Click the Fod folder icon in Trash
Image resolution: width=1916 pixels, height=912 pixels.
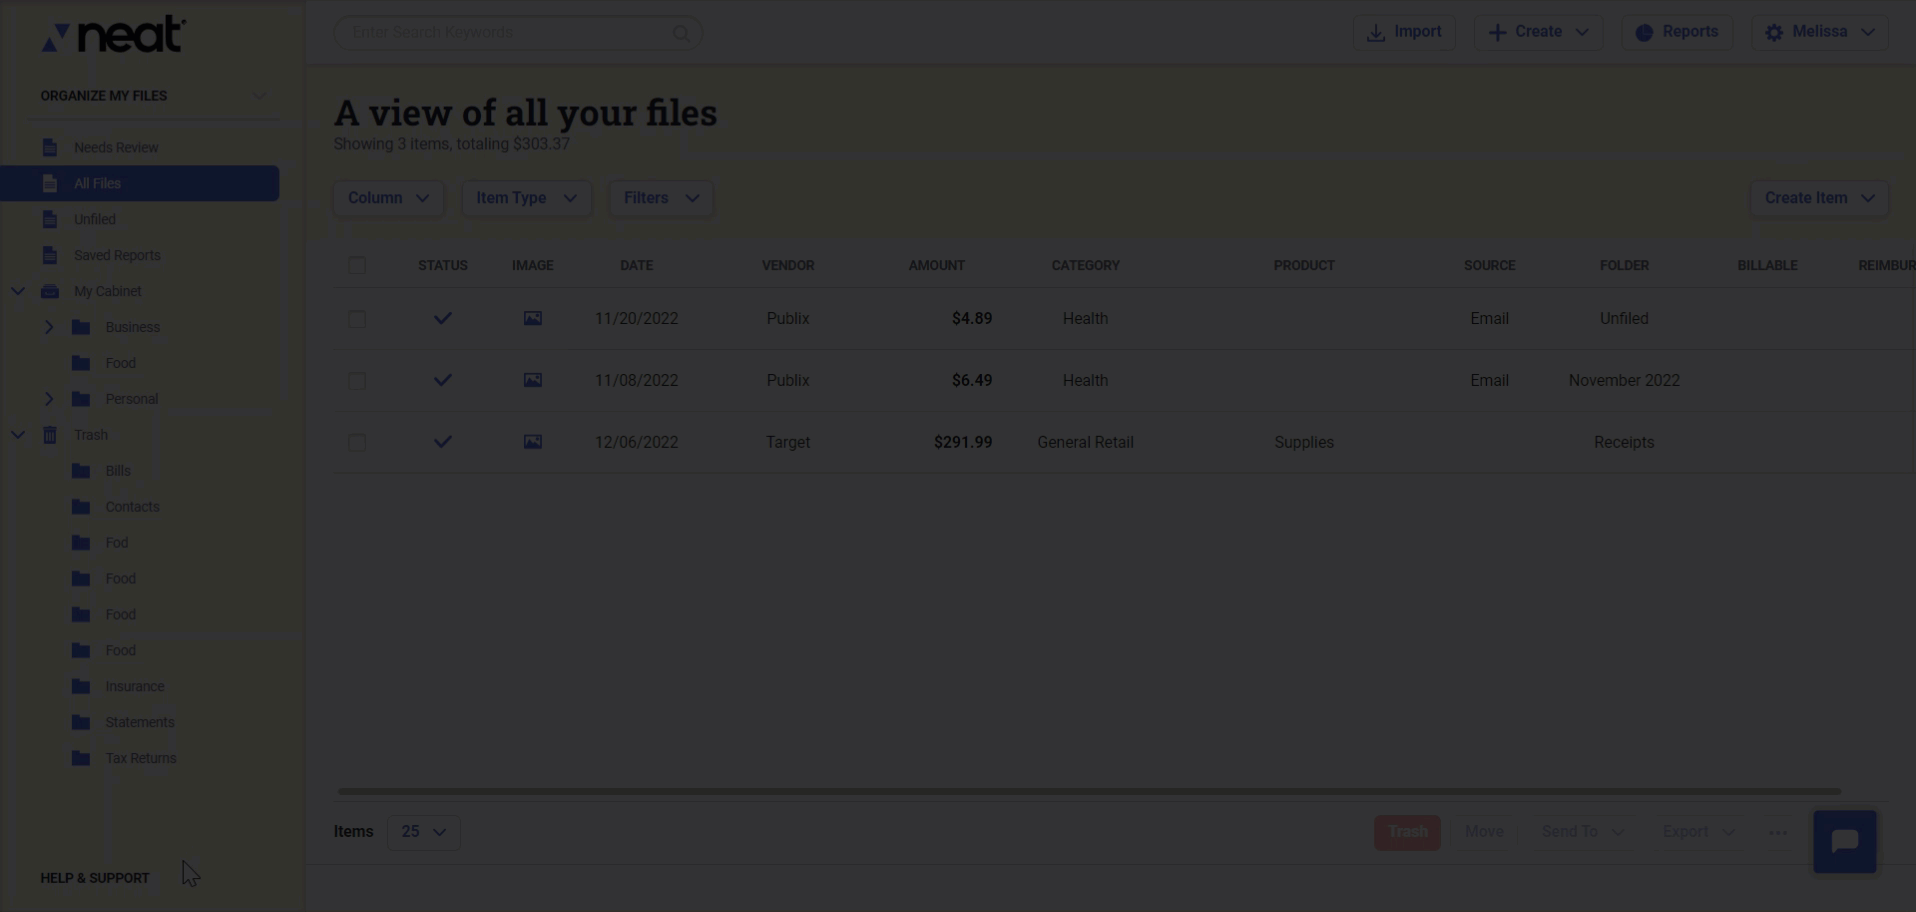(x=82, y=543)
